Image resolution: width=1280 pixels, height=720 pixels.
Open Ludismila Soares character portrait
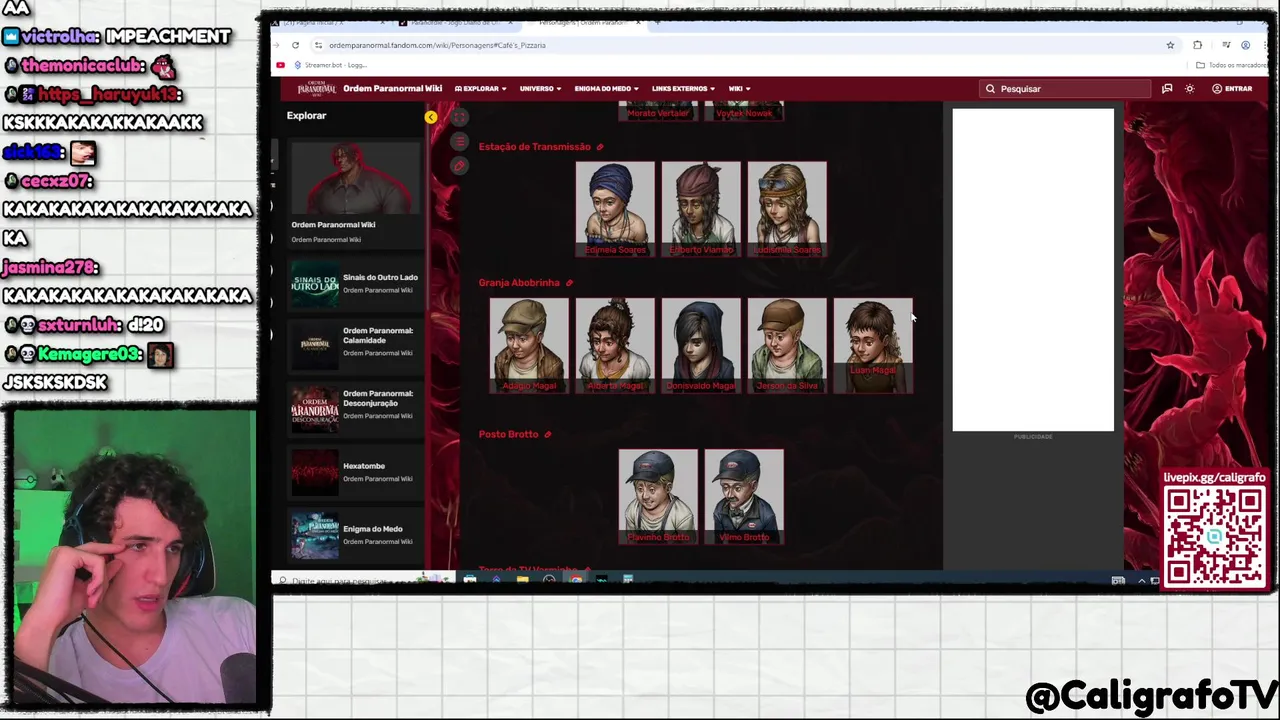click(x=787, y=209)
